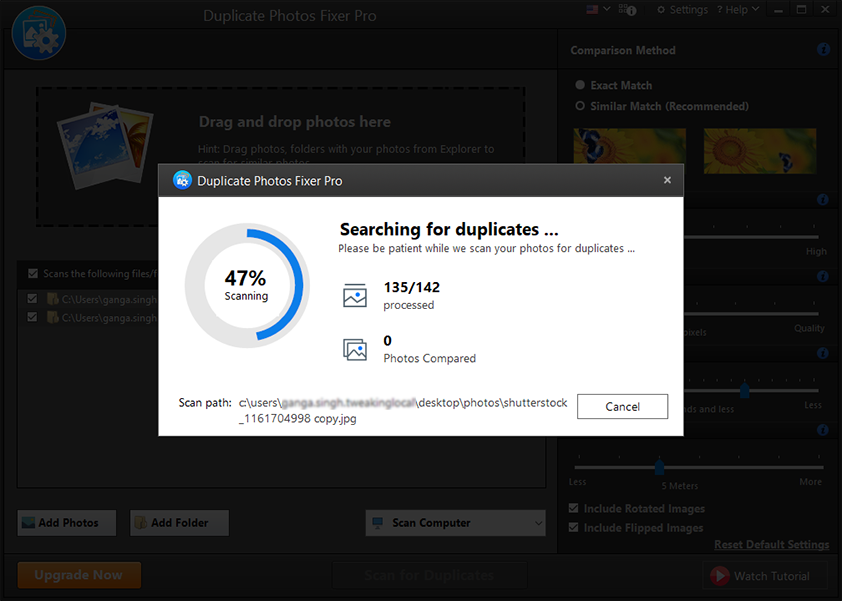Adjust the time interval slider handle

pyautogui.click(x=744, y=390)
